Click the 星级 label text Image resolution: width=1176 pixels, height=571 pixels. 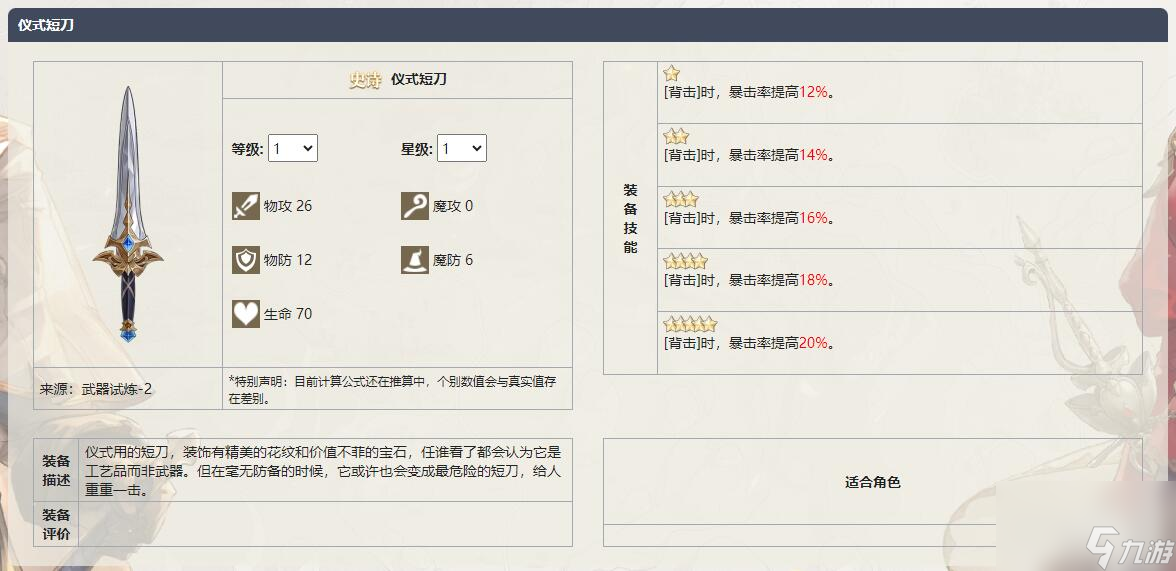point(417,149)
